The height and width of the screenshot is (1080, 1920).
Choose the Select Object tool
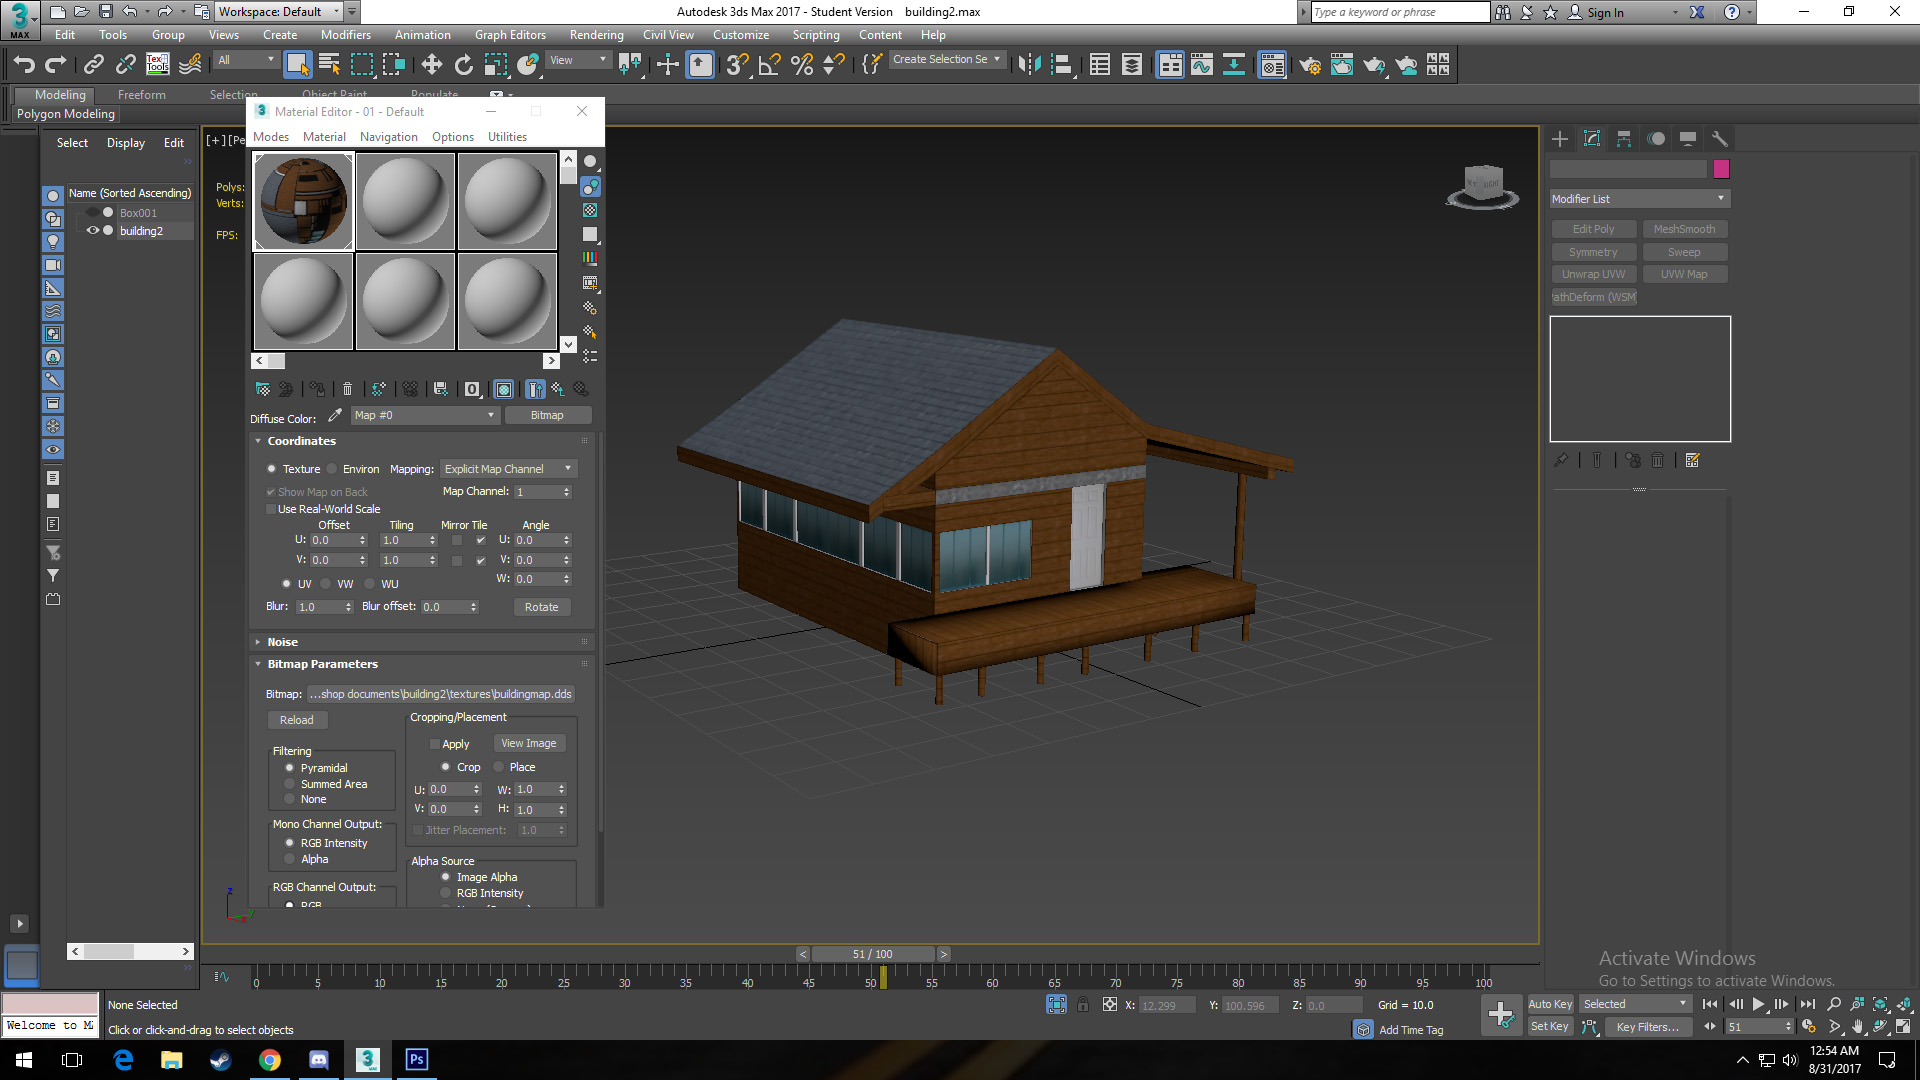click(x=297, y=65)
